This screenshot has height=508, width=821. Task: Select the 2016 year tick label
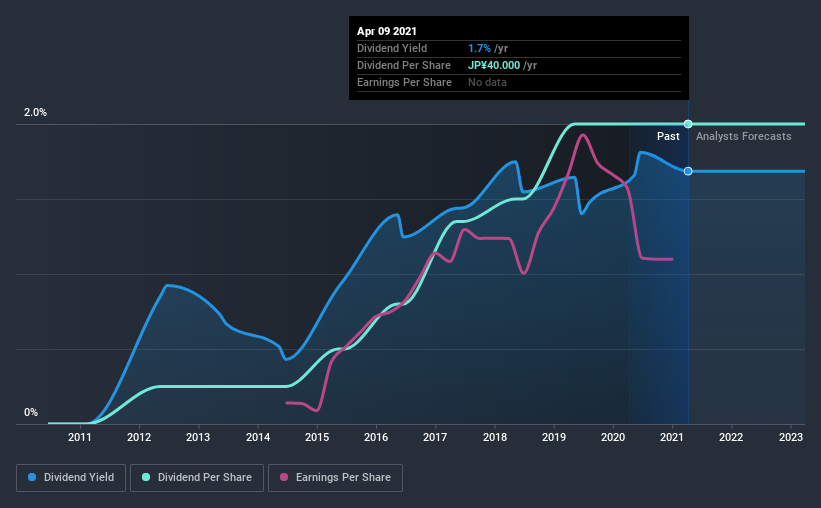click(376, 437)
